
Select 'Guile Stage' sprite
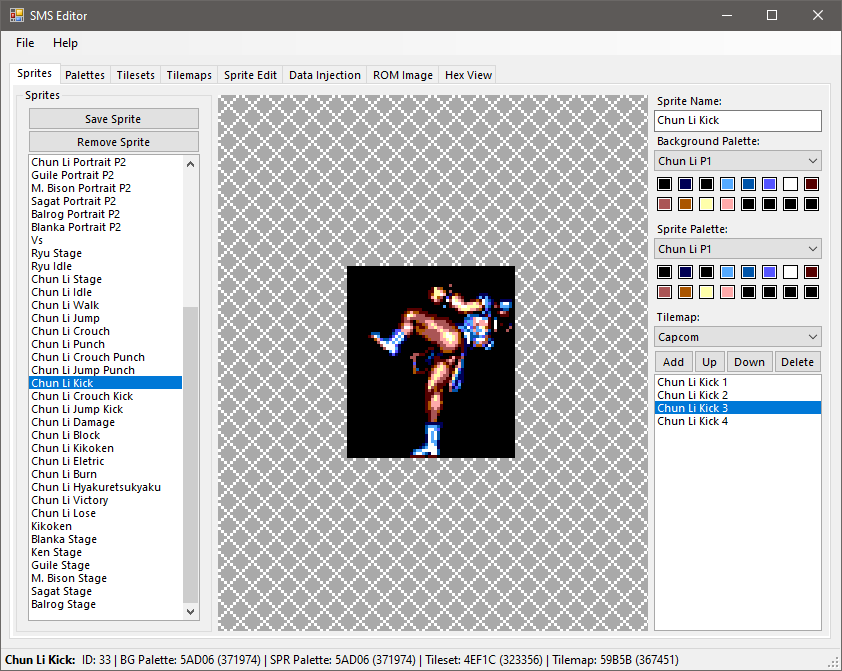106,565
